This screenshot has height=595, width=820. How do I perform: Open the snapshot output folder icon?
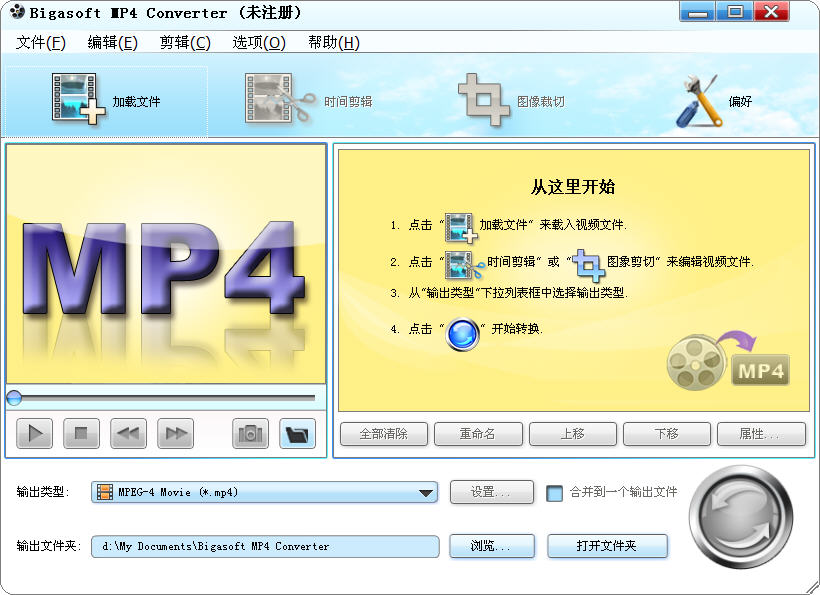295,432
